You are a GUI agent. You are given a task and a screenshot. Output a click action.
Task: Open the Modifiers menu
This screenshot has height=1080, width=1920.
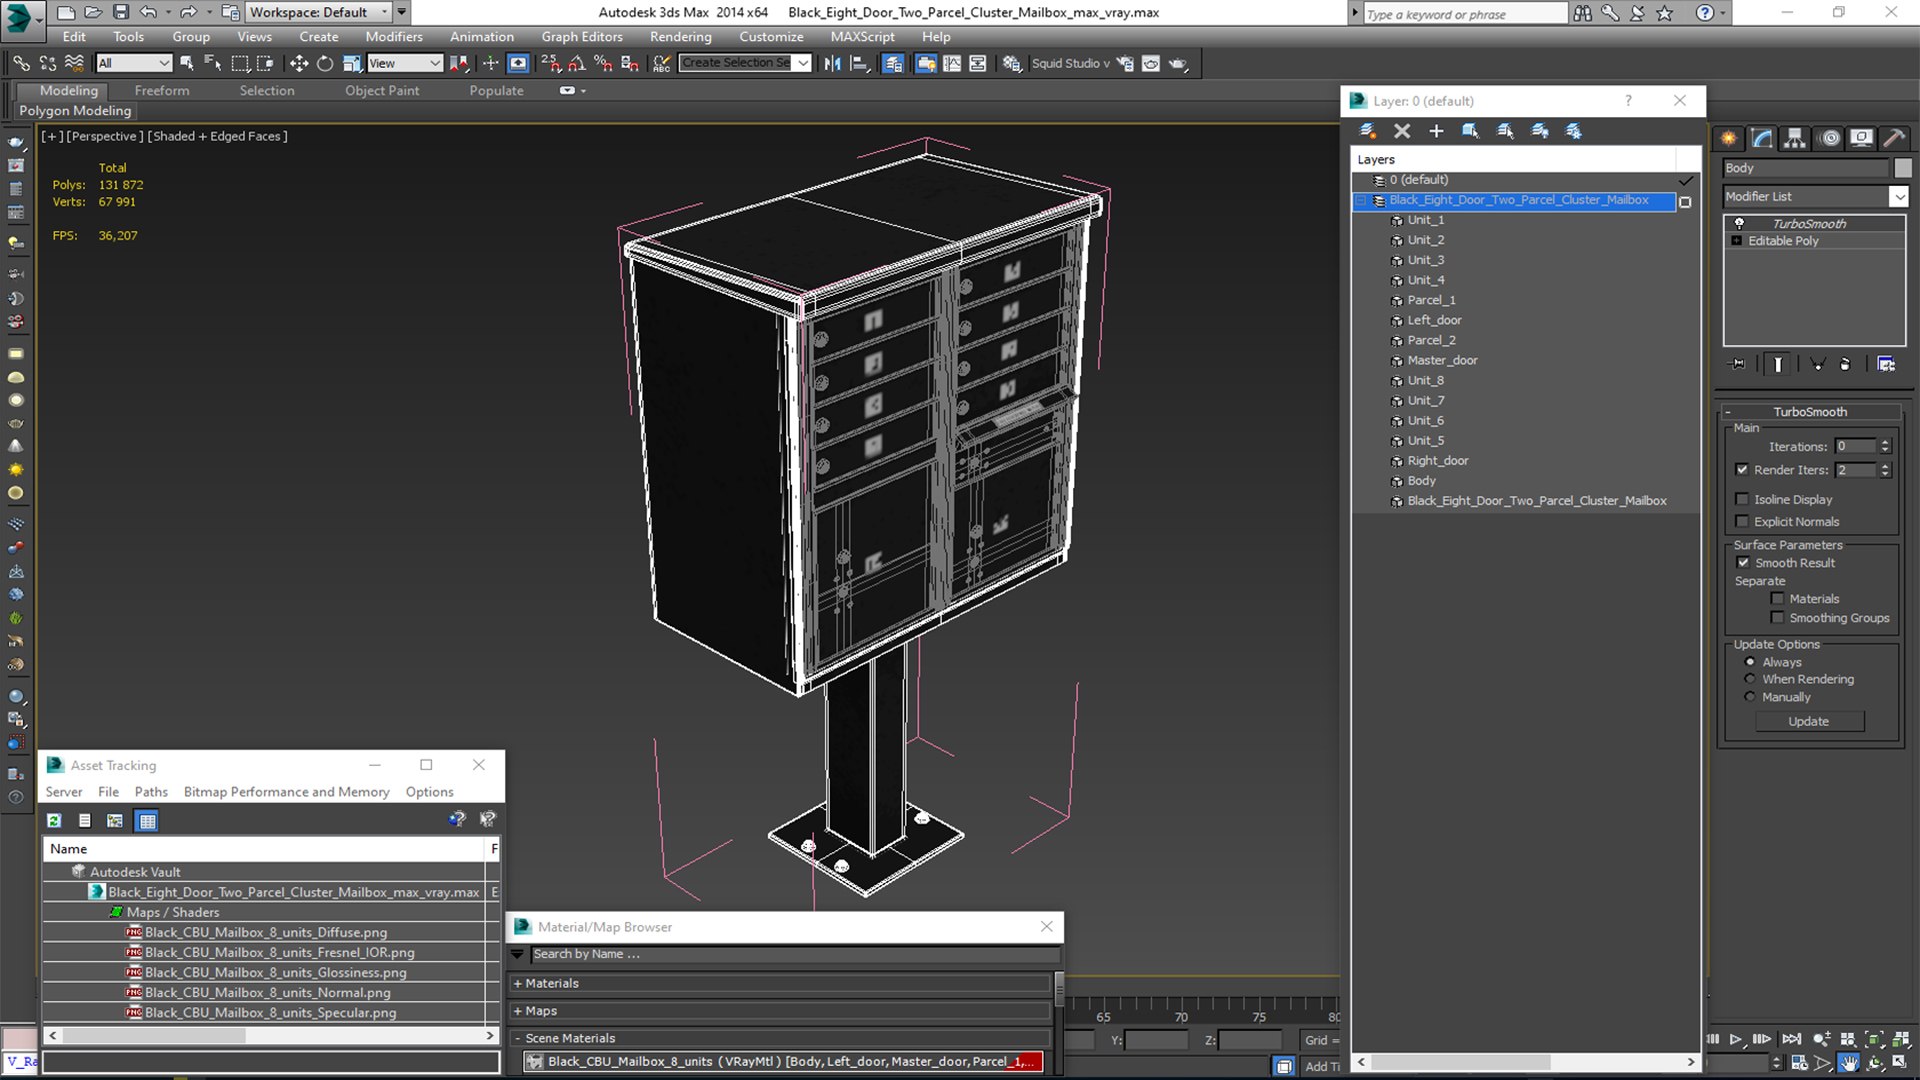(x=393, y=36)
